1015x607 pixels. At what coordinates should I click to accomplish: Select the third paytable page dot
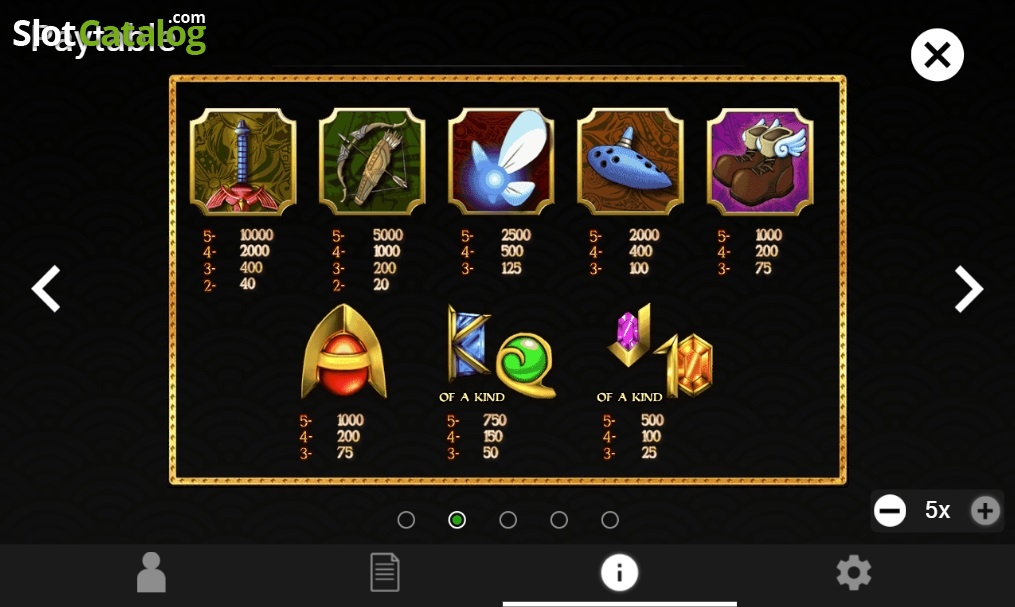[508, 520]
